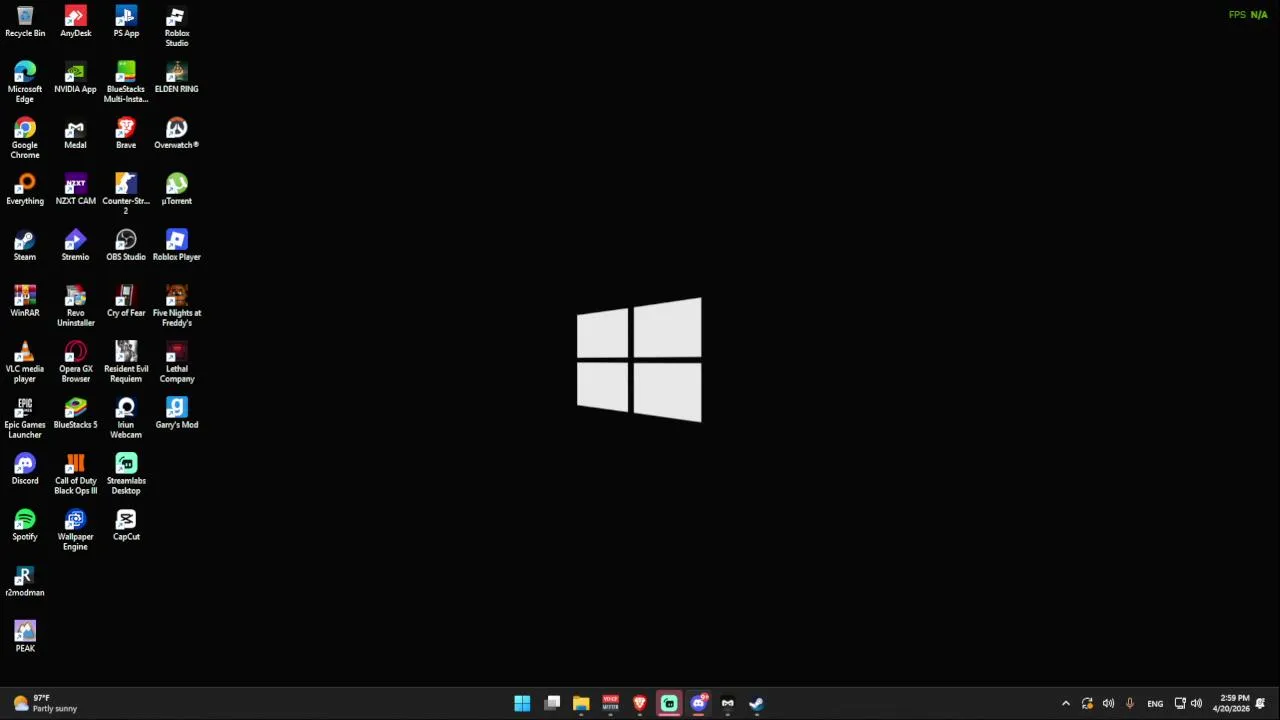The height and width of the screenshot is (720, 1280).
Task: Change the ENG input language
Action: click(1155, 704)
